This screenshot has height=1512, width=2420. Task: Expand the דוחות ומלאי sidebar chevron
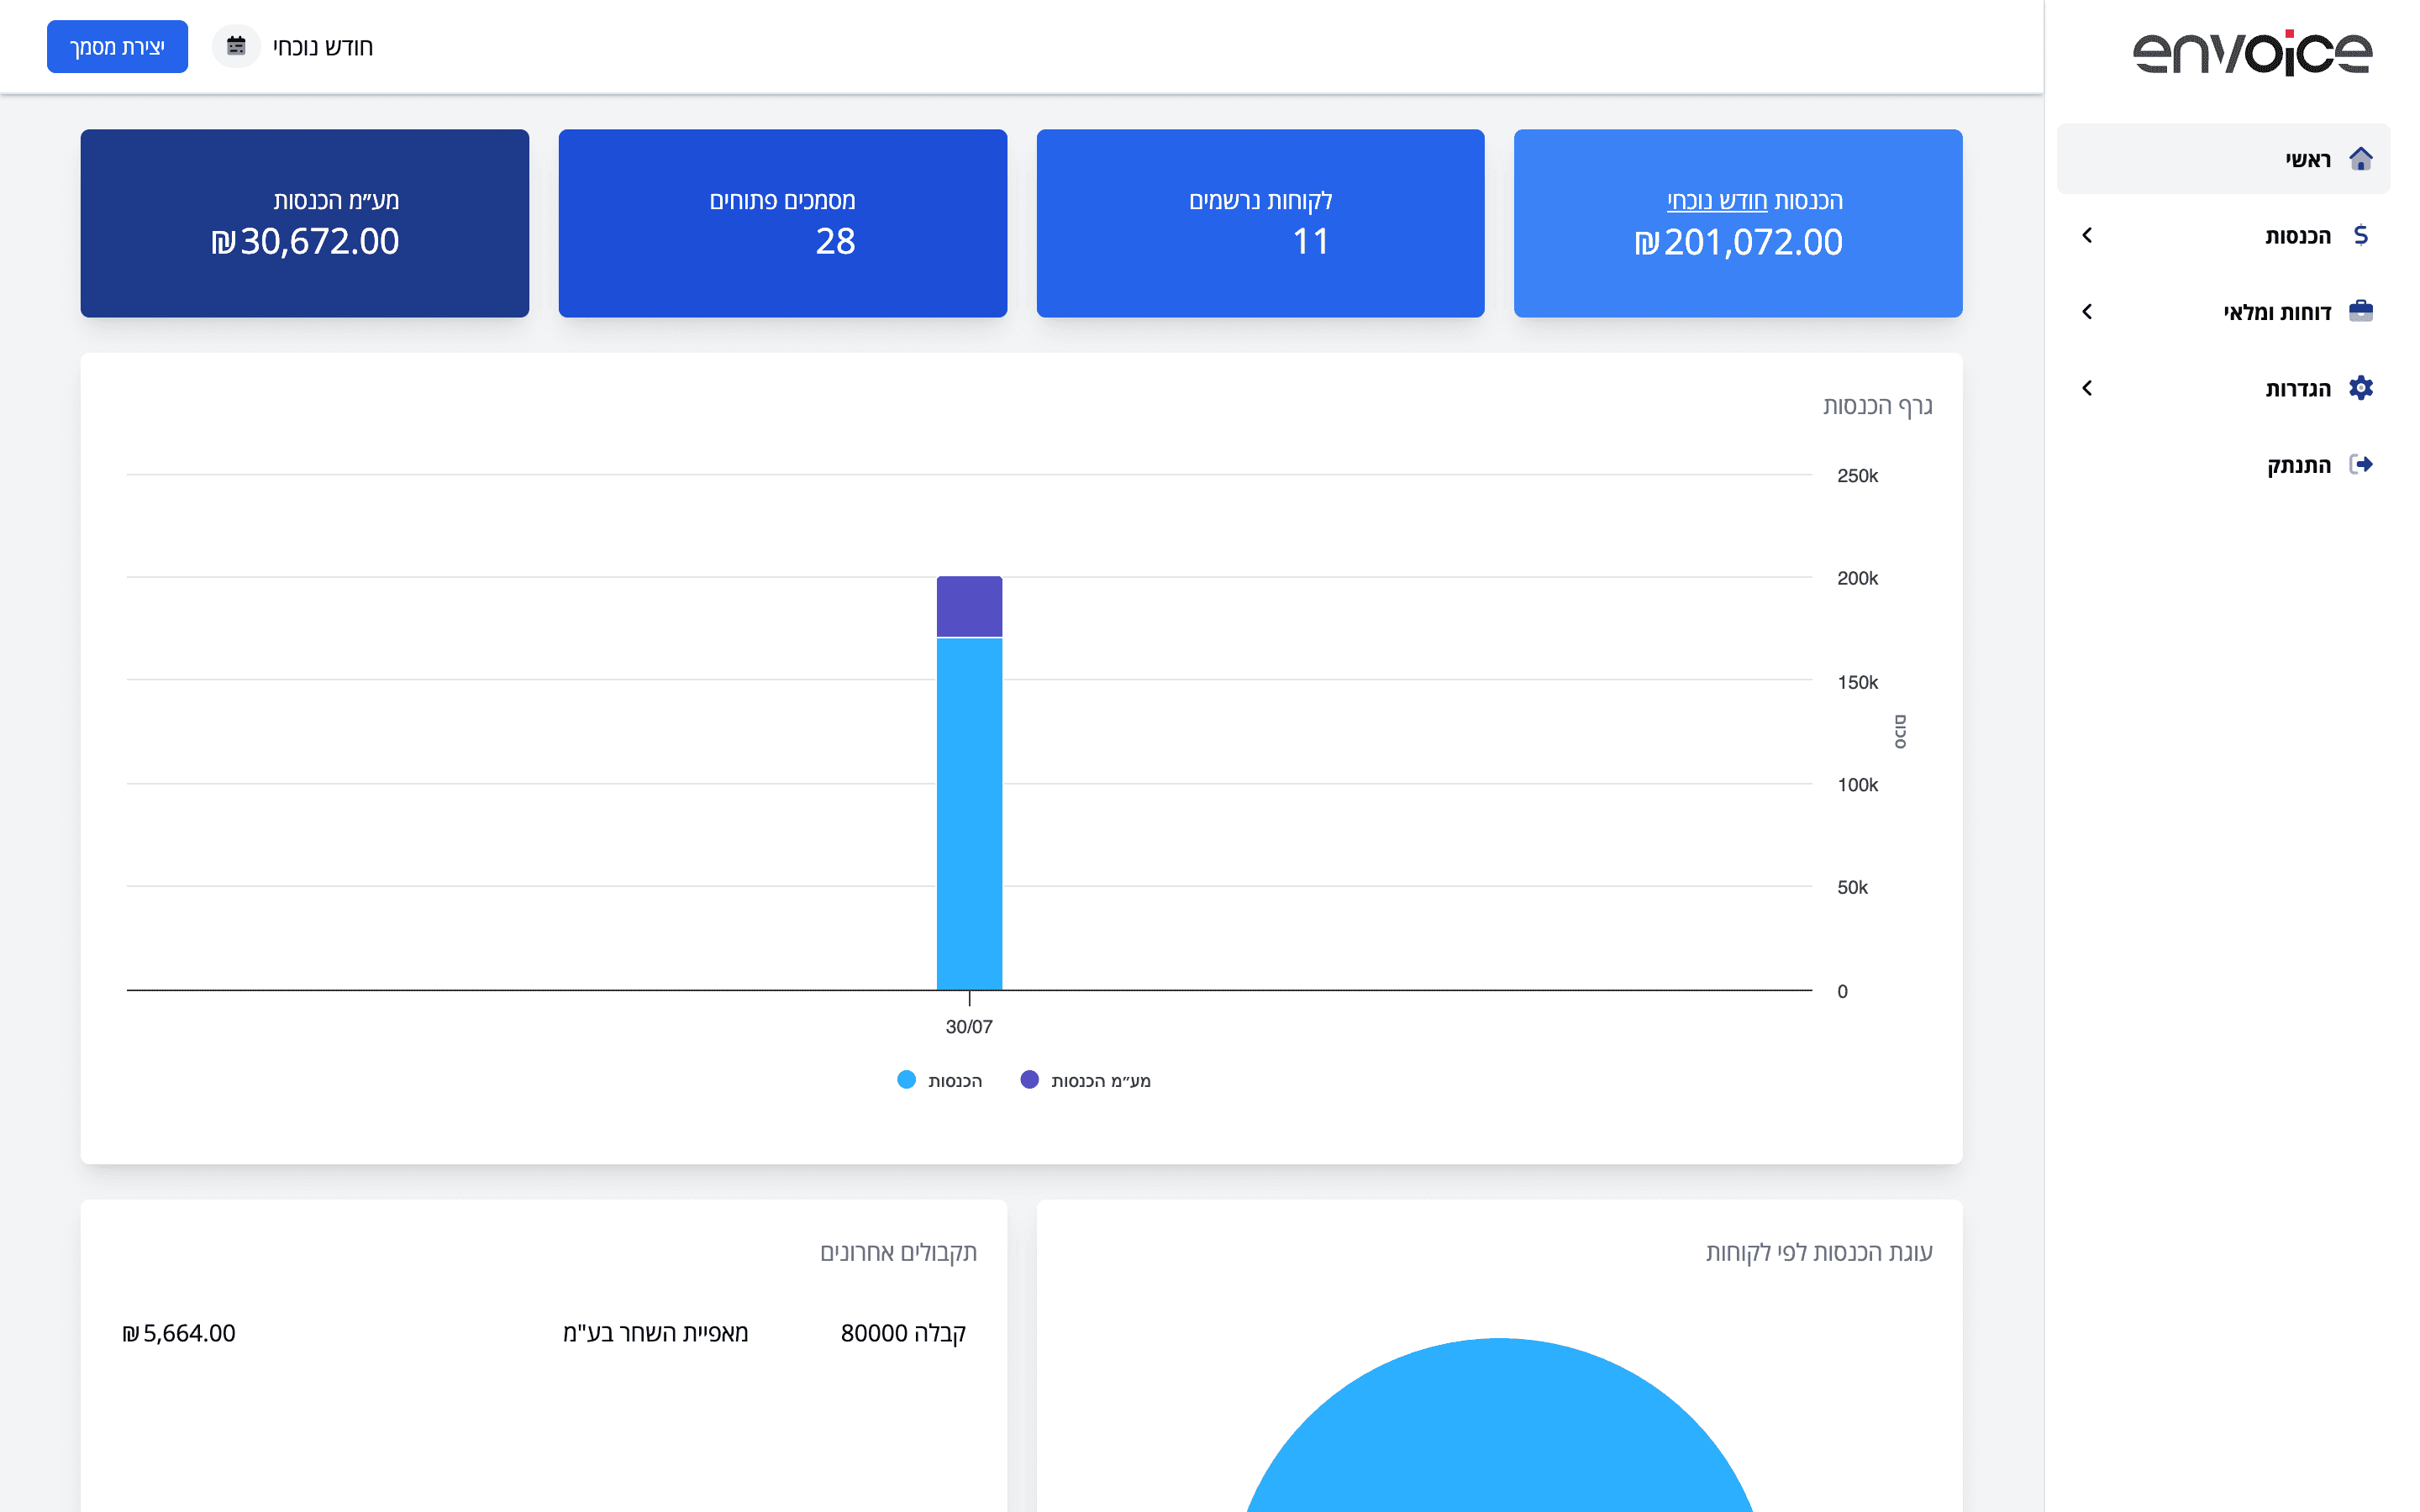click(2087, 311)
